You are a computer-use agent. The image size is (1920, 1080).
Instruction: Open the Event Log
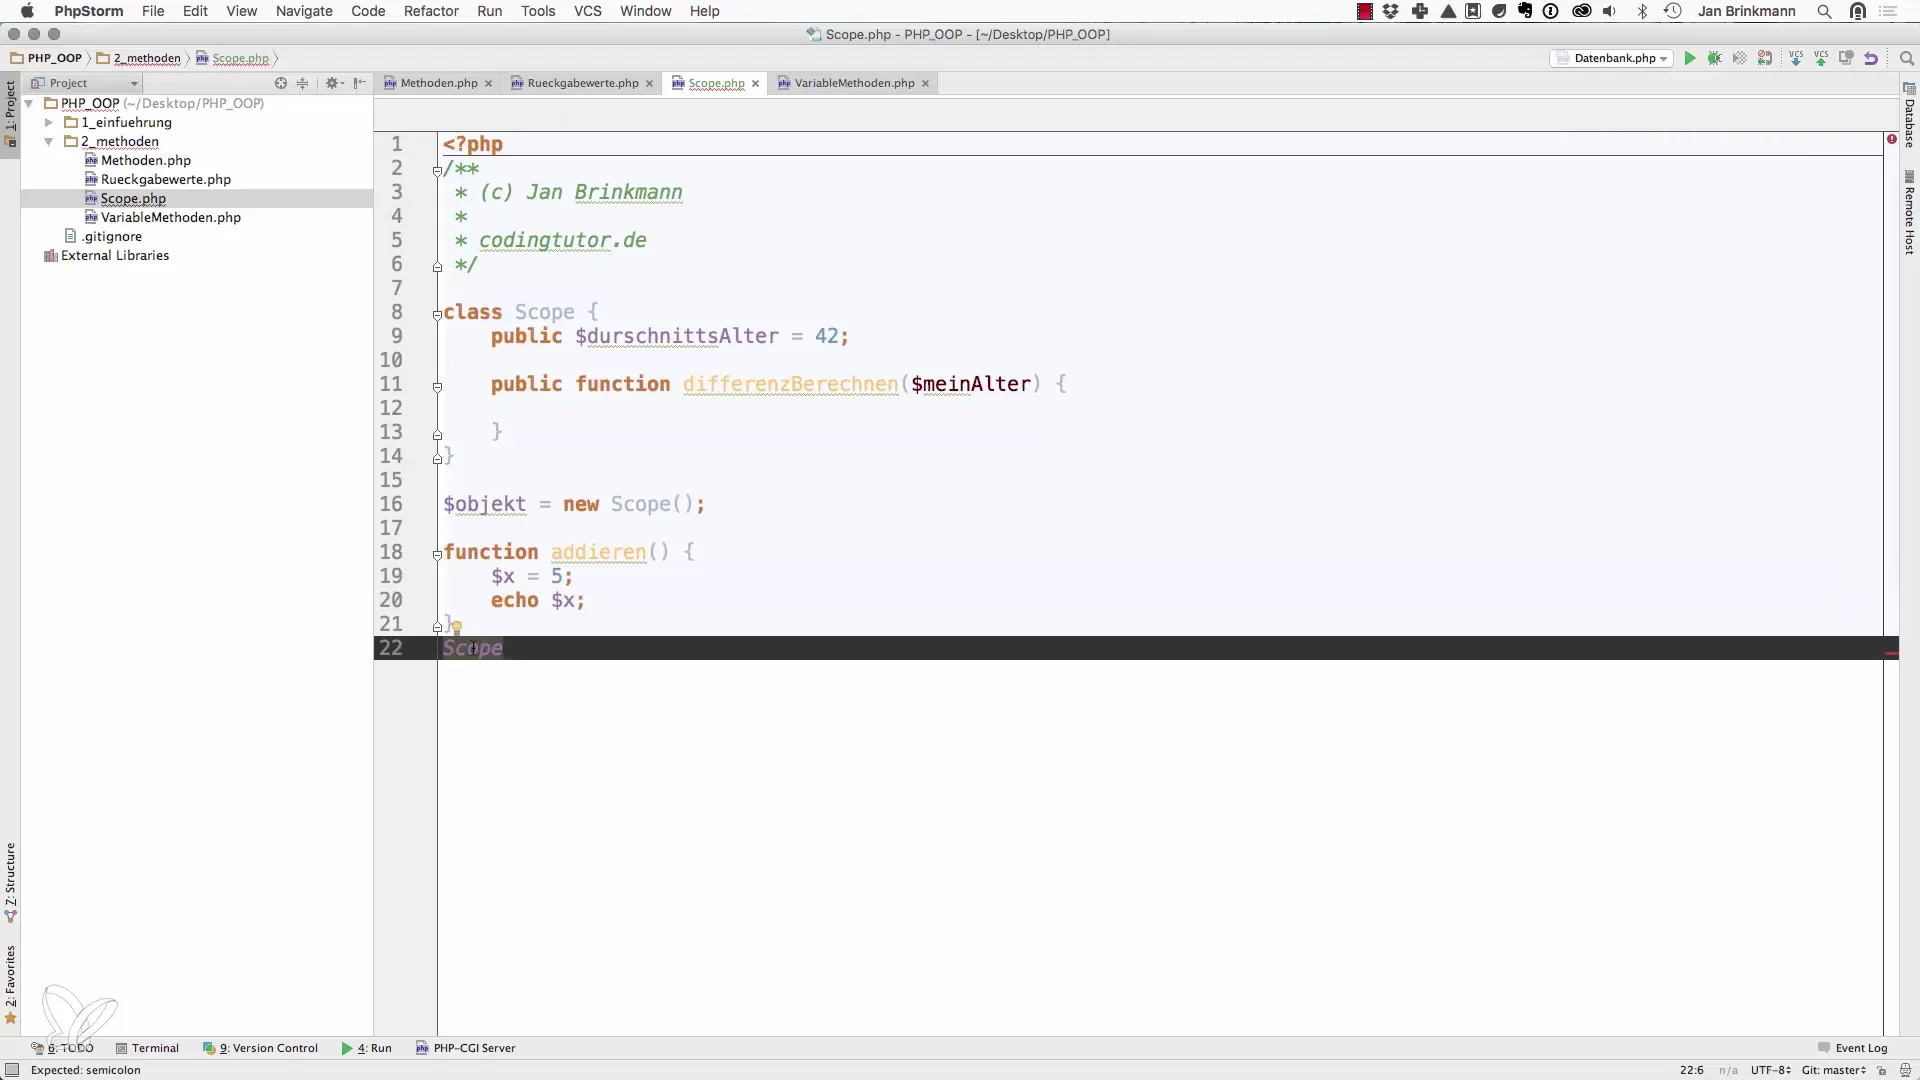point(1852,1048)
